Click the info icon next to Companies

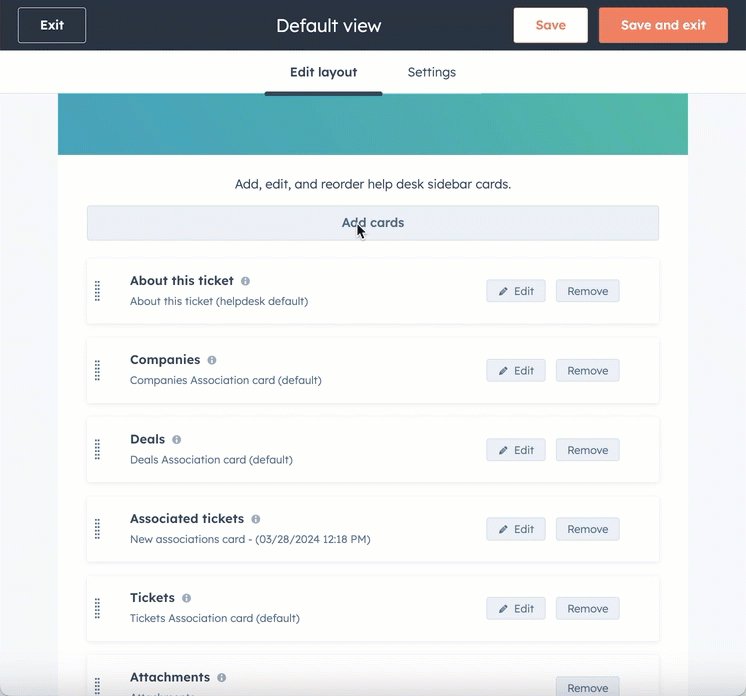[212, 360]
